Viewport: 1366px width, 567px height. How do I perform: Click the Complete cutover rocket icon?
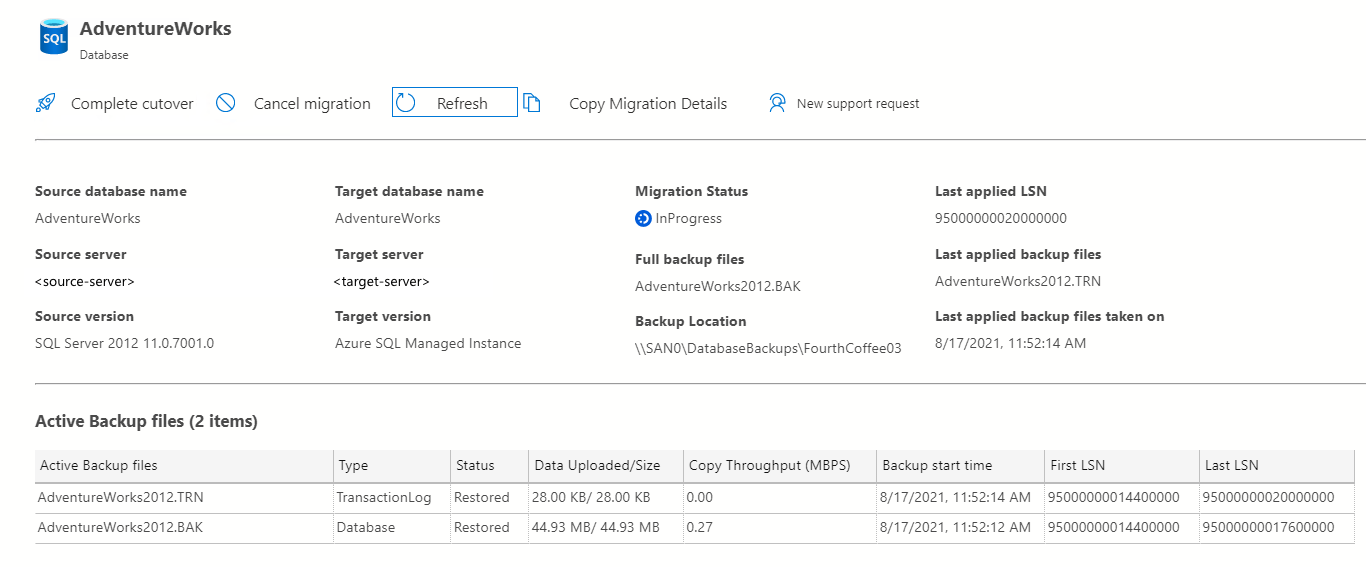(45, 103)
